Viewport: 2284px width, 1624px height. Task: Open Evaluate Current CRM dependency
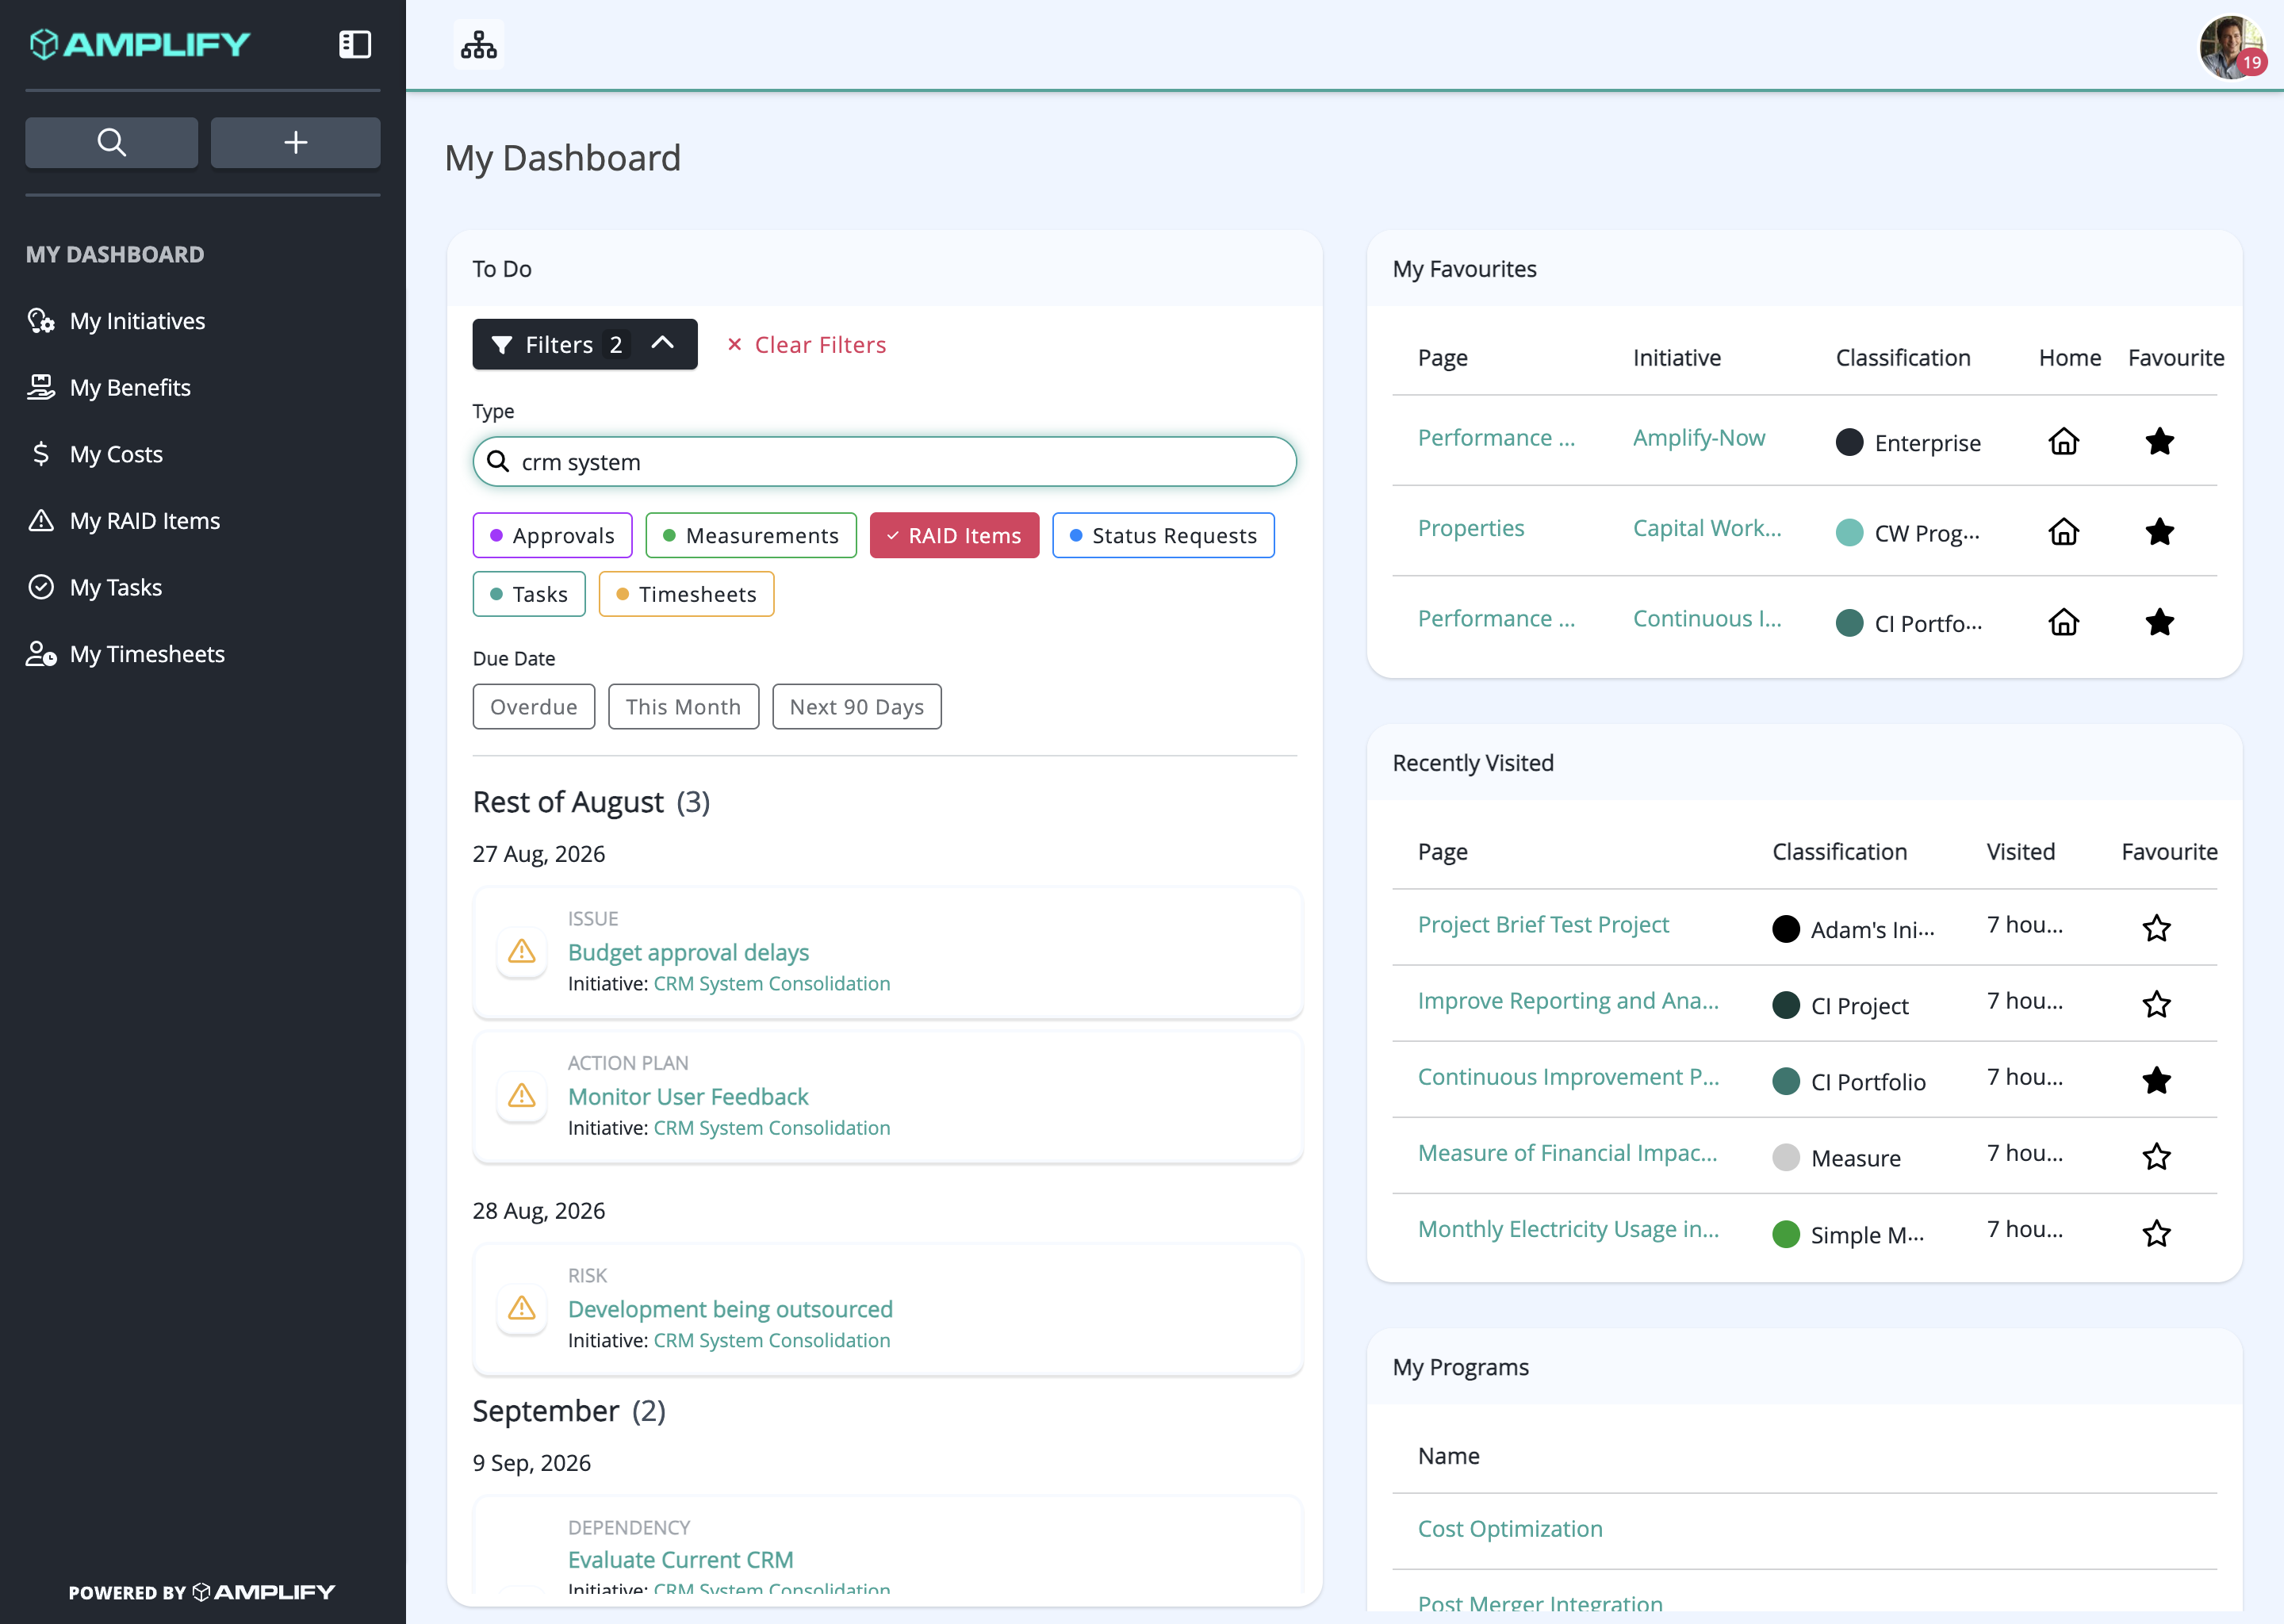(x=681, y=1560)
